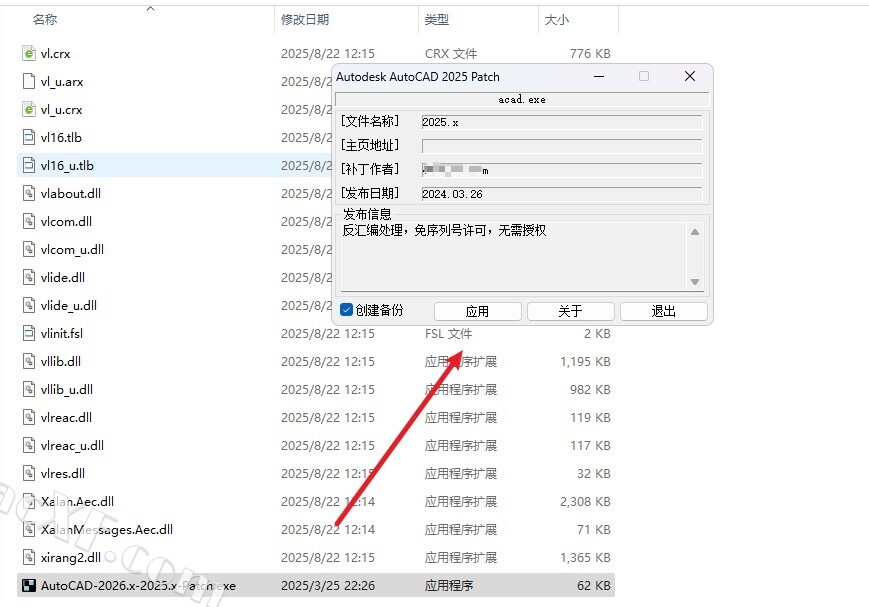Sort files by the 名称 column header
Viewport: 869px width, 607px height.
[x=45, y=20]
